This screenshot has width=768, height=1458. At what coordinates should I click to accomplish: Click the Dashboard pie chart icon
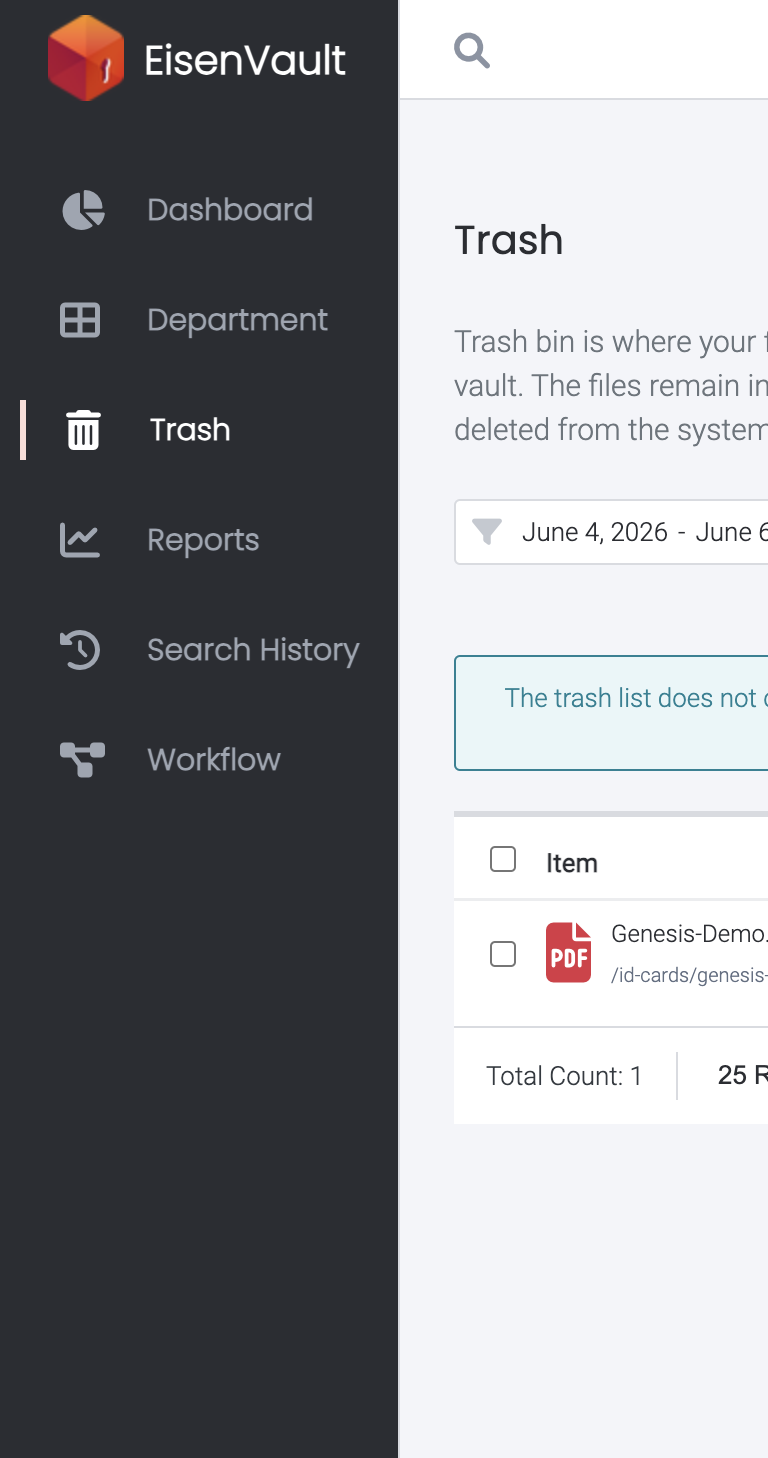pos(83,210)
